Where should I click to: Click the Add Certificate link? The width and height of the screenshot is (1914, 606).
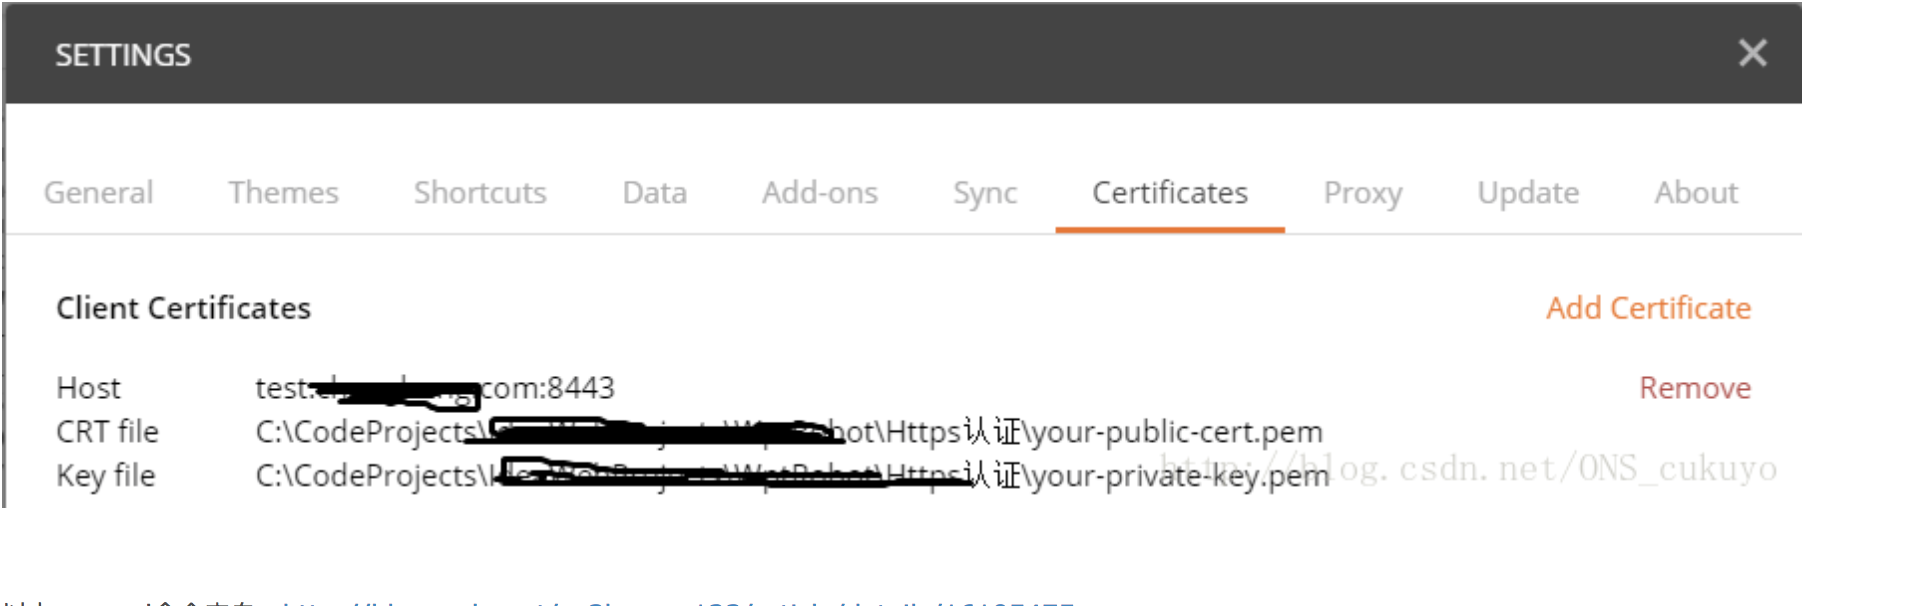point(1648,308)
